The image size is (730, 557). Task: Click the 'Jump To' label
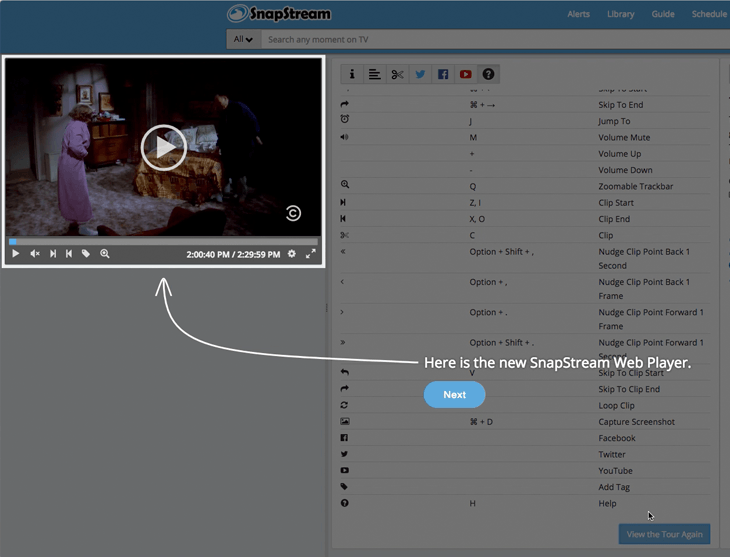[614, 121]
